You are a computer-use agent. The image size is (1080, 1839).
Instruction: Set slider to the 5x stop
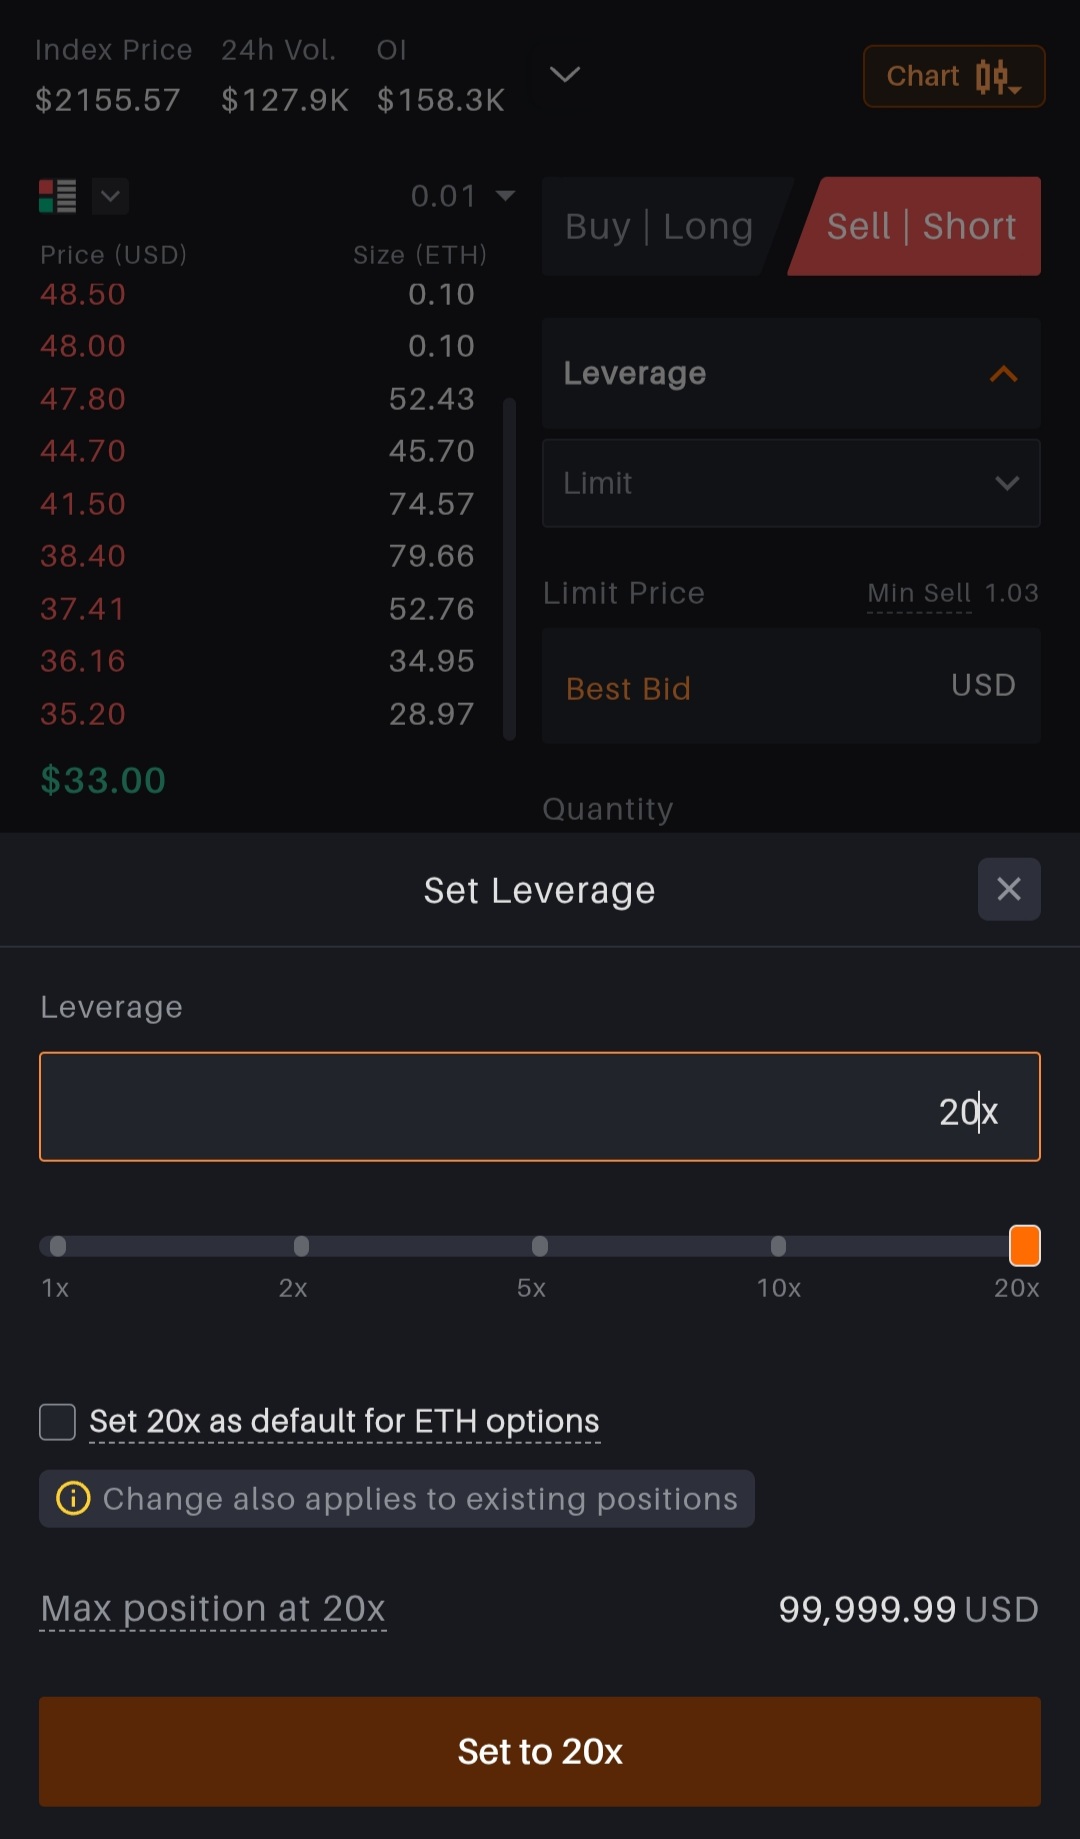coord(540,1246)
